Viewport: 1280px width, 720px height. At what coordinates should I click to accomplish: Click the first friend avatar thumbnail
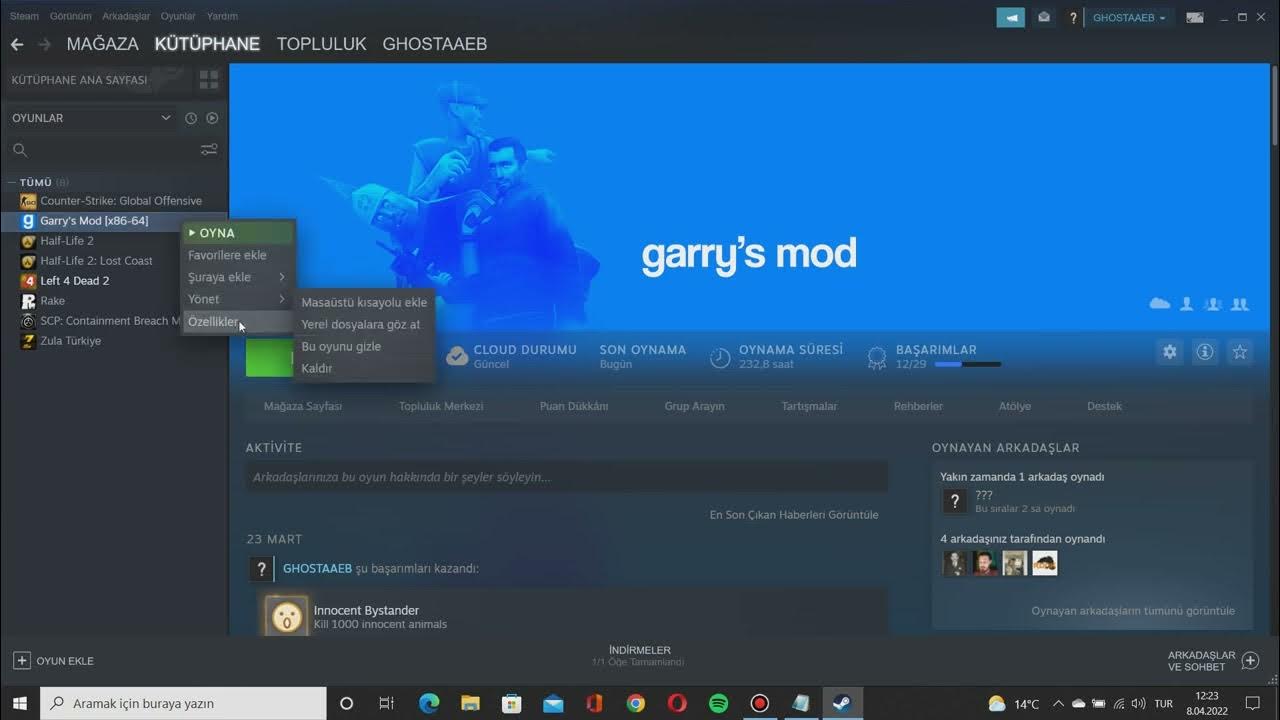955,563
